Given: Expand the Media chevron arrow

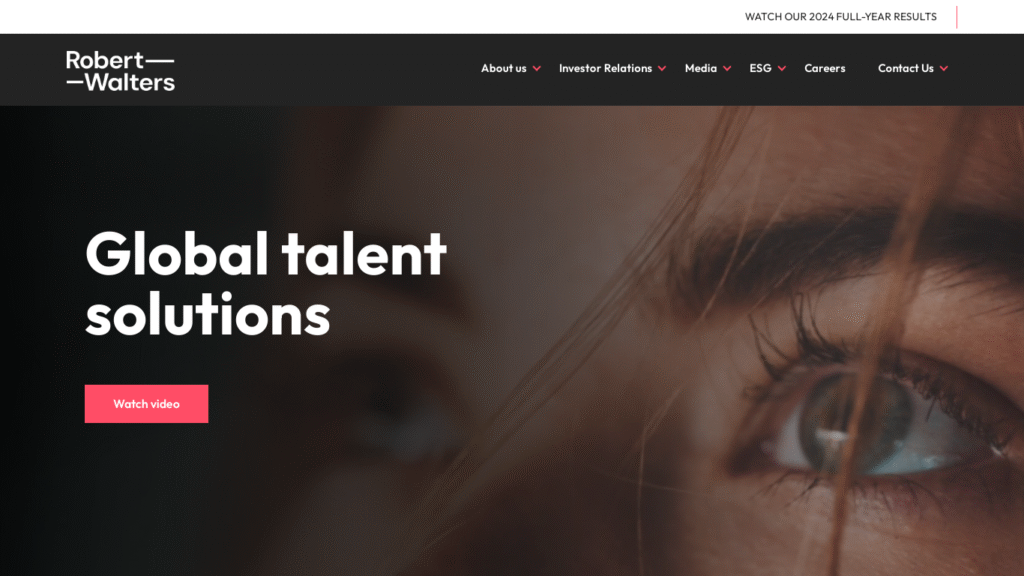Looking at the screenshot, I should pyautogui.click(x=727, y=69).
